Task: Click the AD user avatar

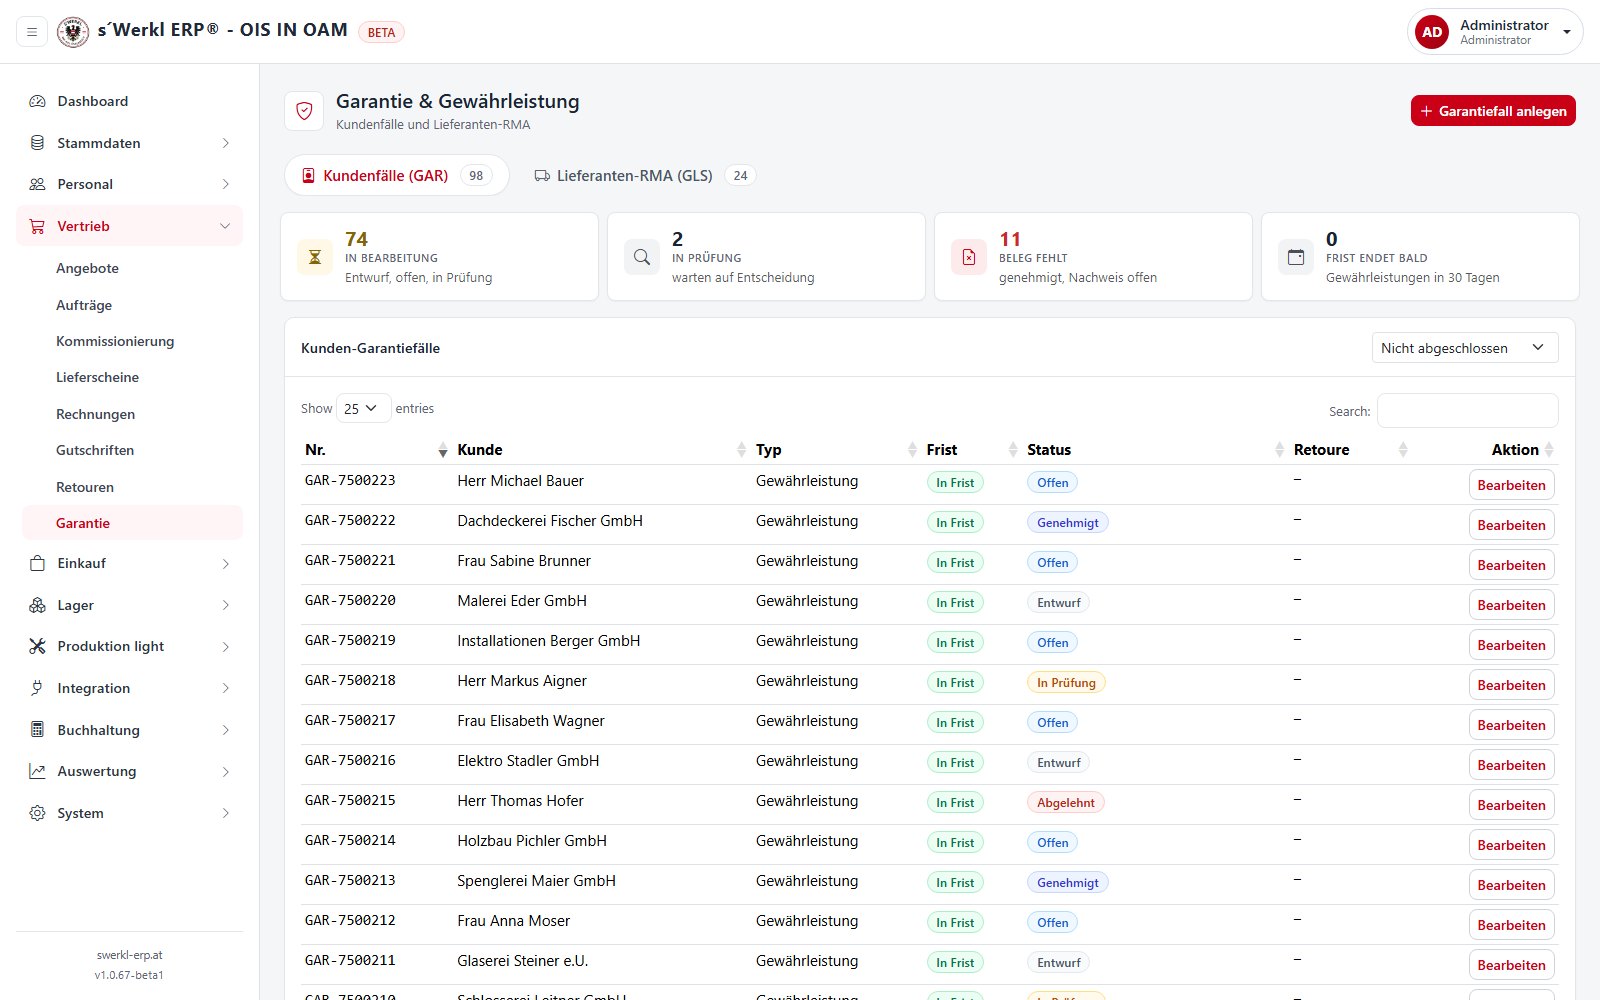Action: (1432, 32)
